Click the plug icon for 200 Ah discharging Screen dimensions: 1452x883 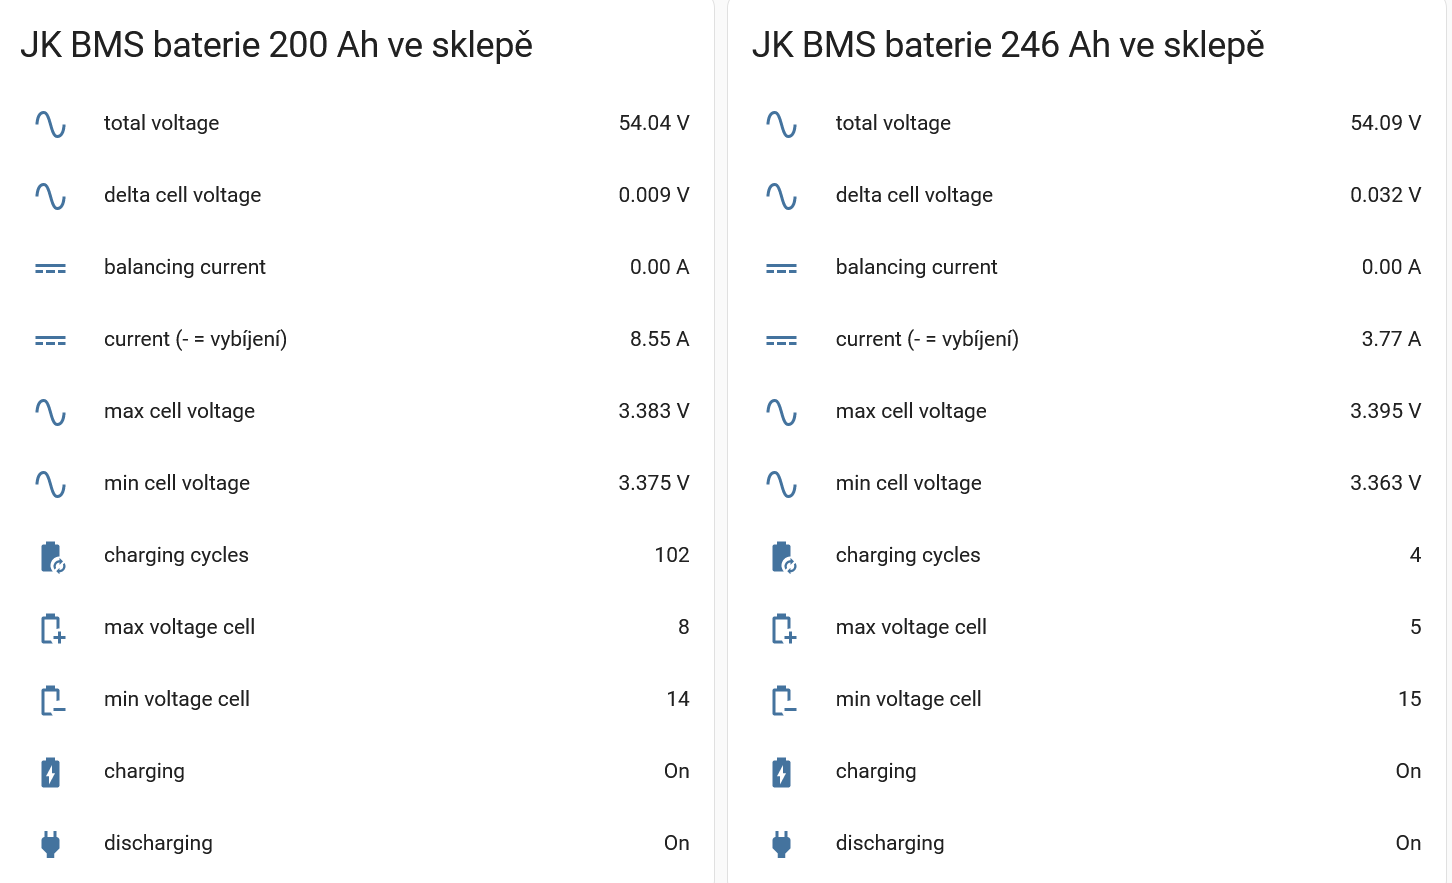click(50, 844)
